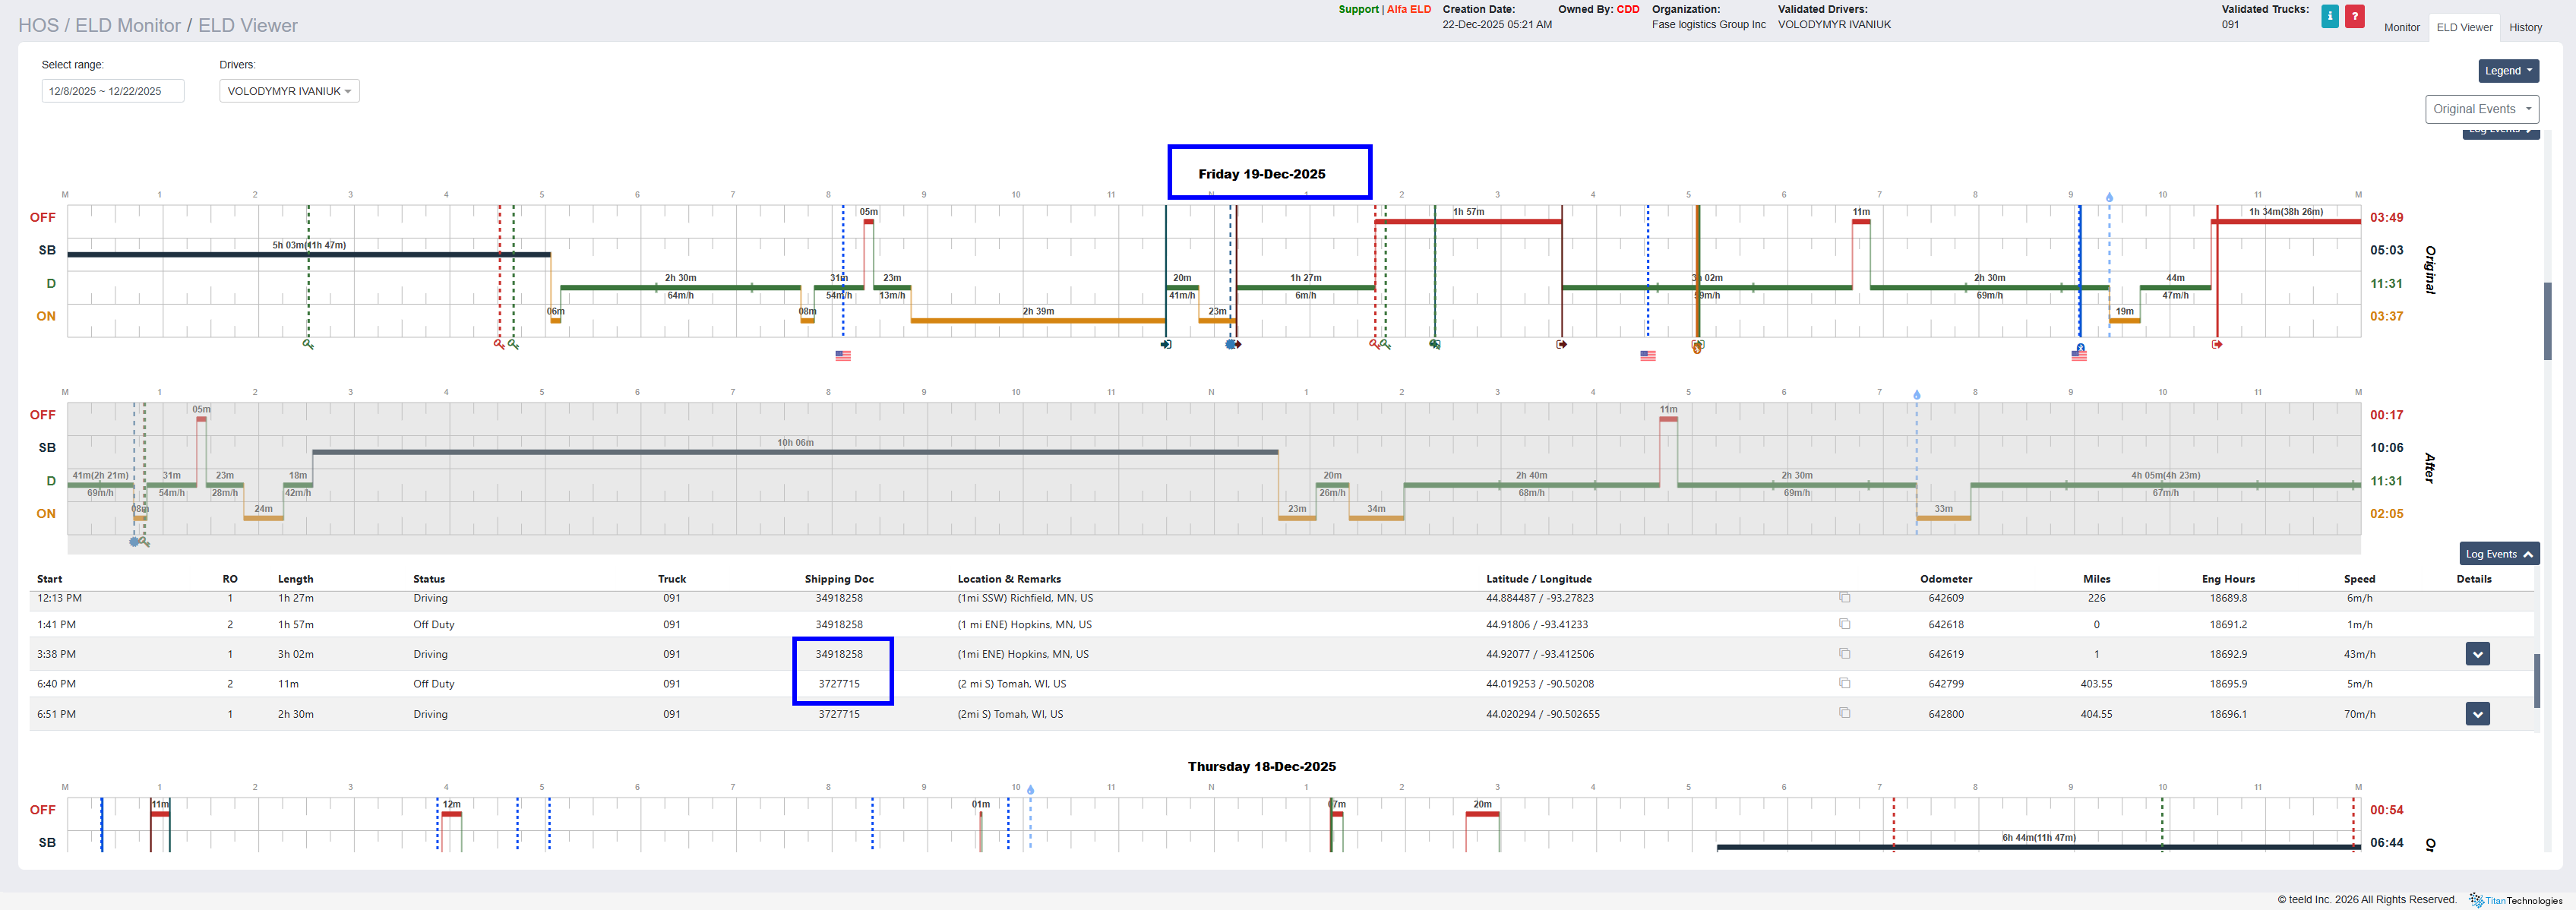Switch to the Monitor tab
This screenshot has width=2576, height=910.
2401,28
